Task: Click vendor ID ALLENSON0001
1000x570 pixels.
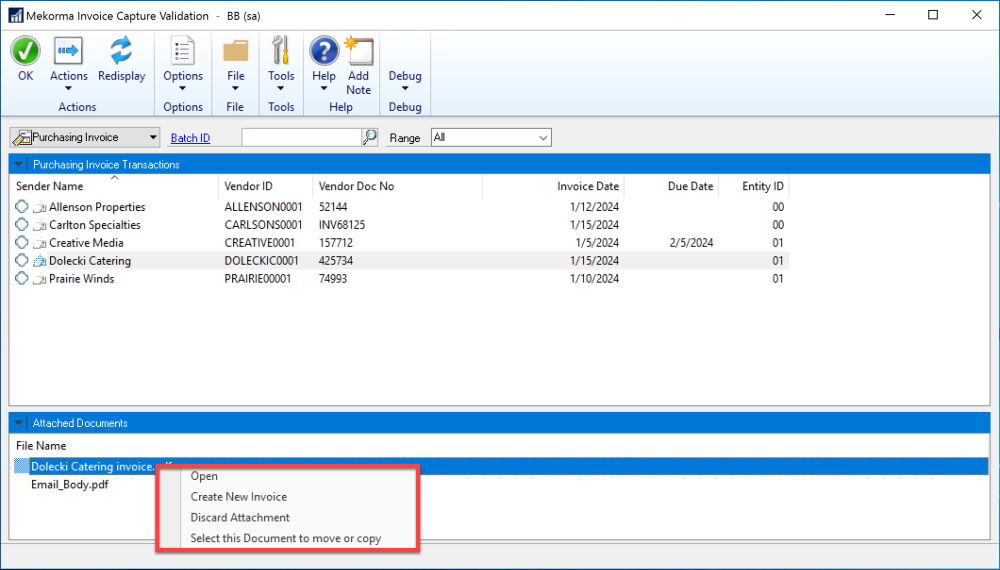Action: 263,207
